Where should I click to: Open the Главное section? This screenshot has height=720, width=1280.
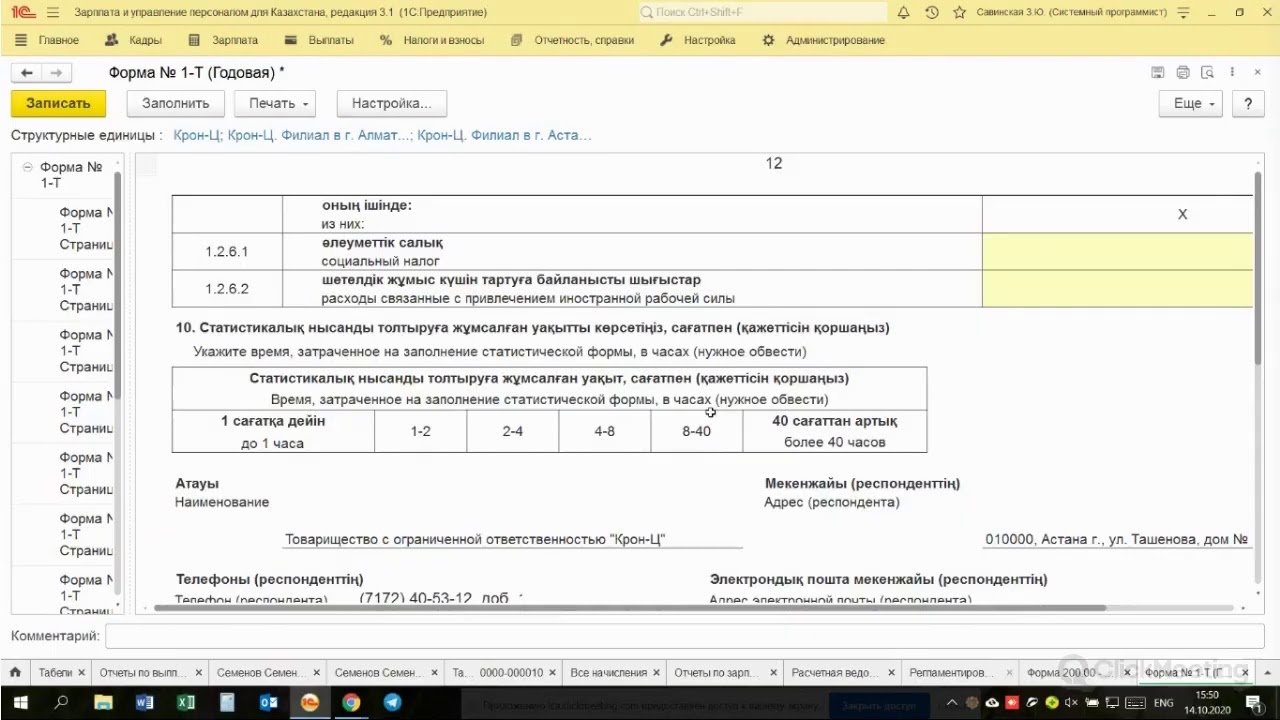pos(47,40)
